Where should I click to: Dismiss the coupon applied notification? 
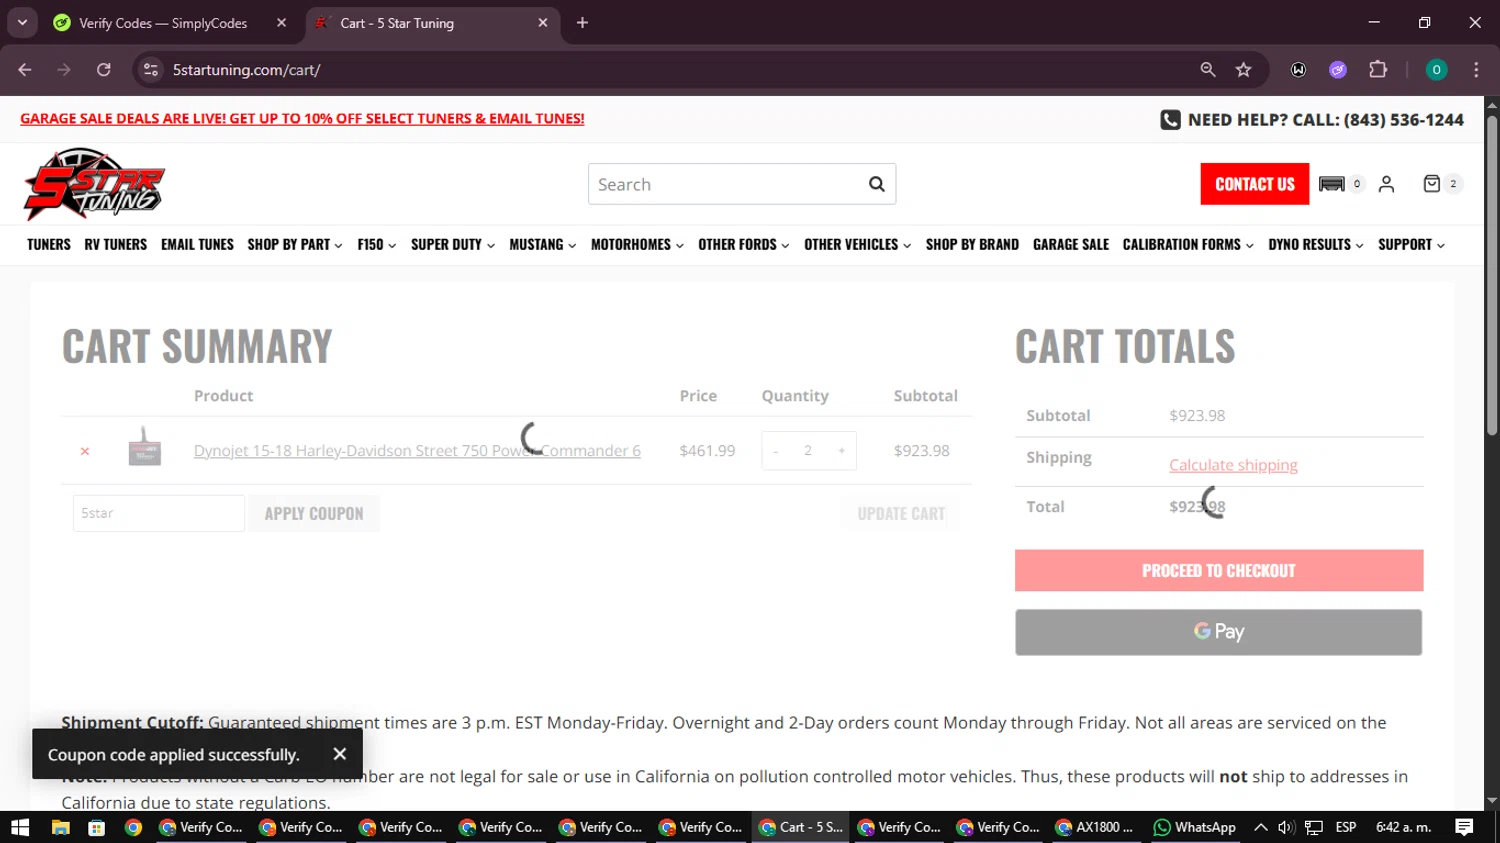340,754
